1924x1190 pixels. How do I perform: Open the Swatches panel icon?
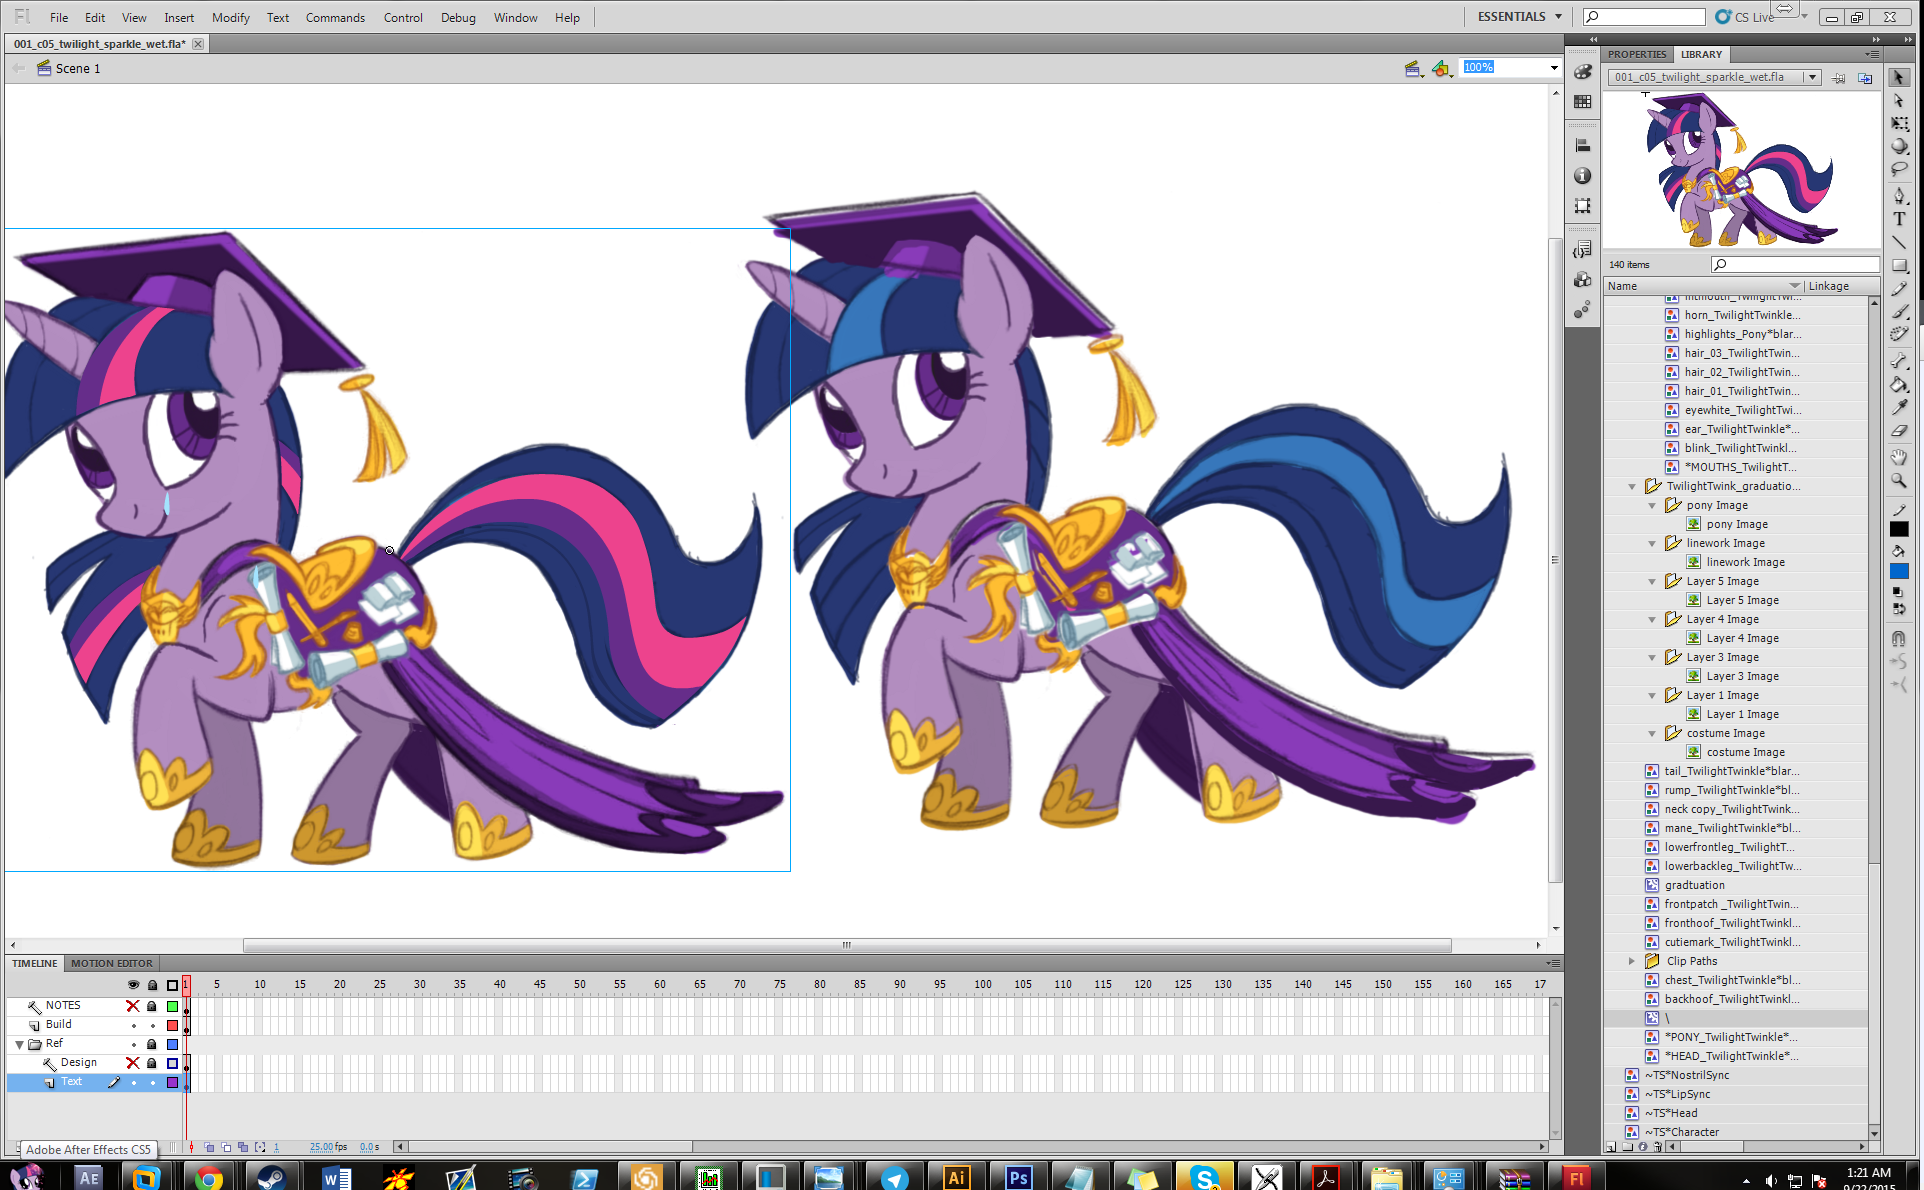(1583, 102)
